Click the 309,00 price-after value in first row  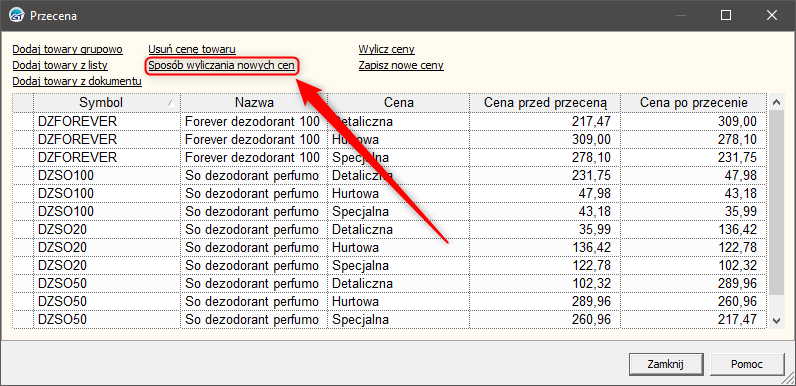736,121
